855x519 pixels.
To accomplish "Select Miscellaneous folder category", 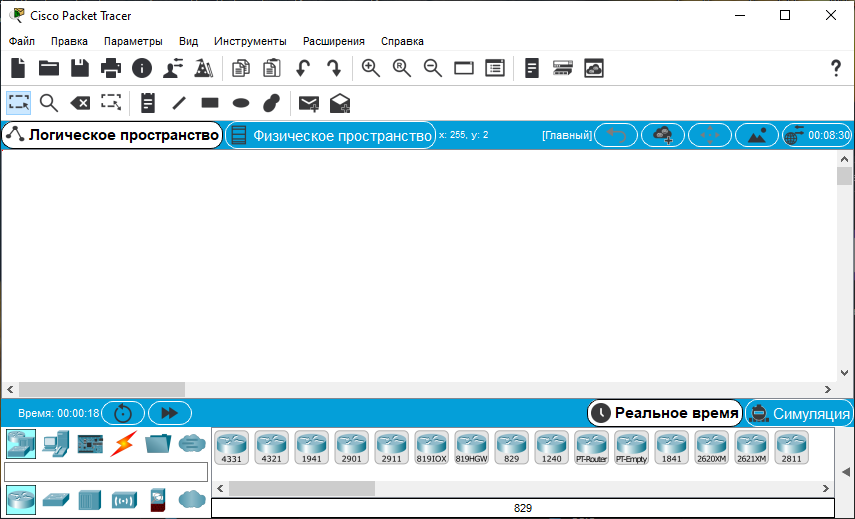I will pos(158,444).
